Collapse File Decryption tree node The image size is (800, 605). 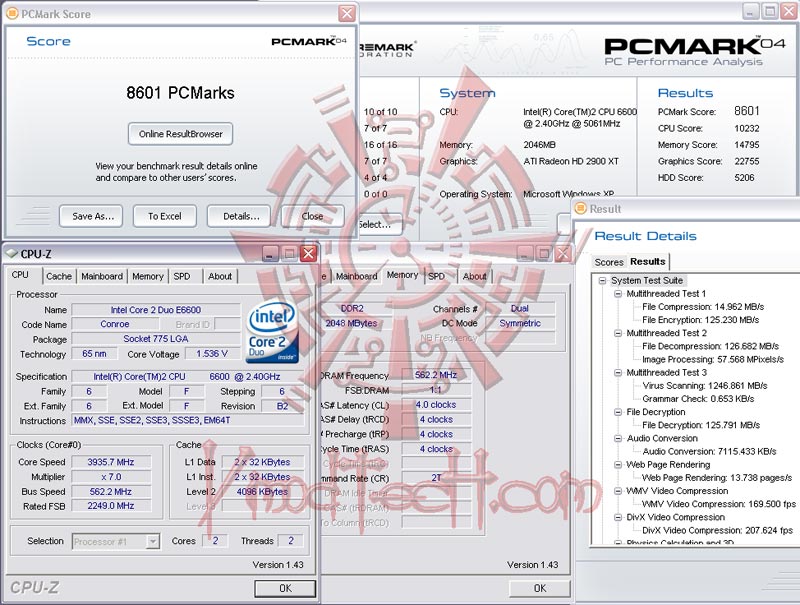click(618, 412)
